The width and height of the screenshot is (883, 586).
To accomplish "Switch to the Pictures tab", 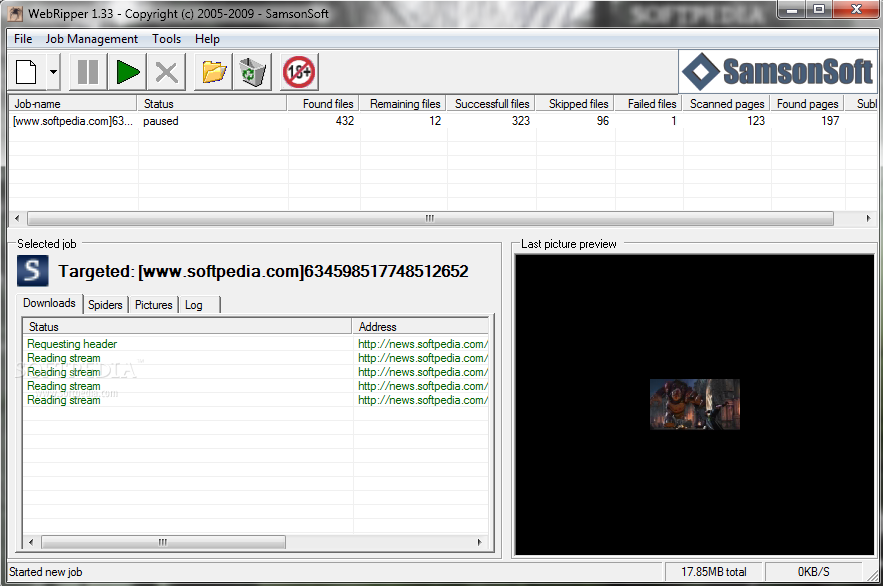I will tap(153, 305).
